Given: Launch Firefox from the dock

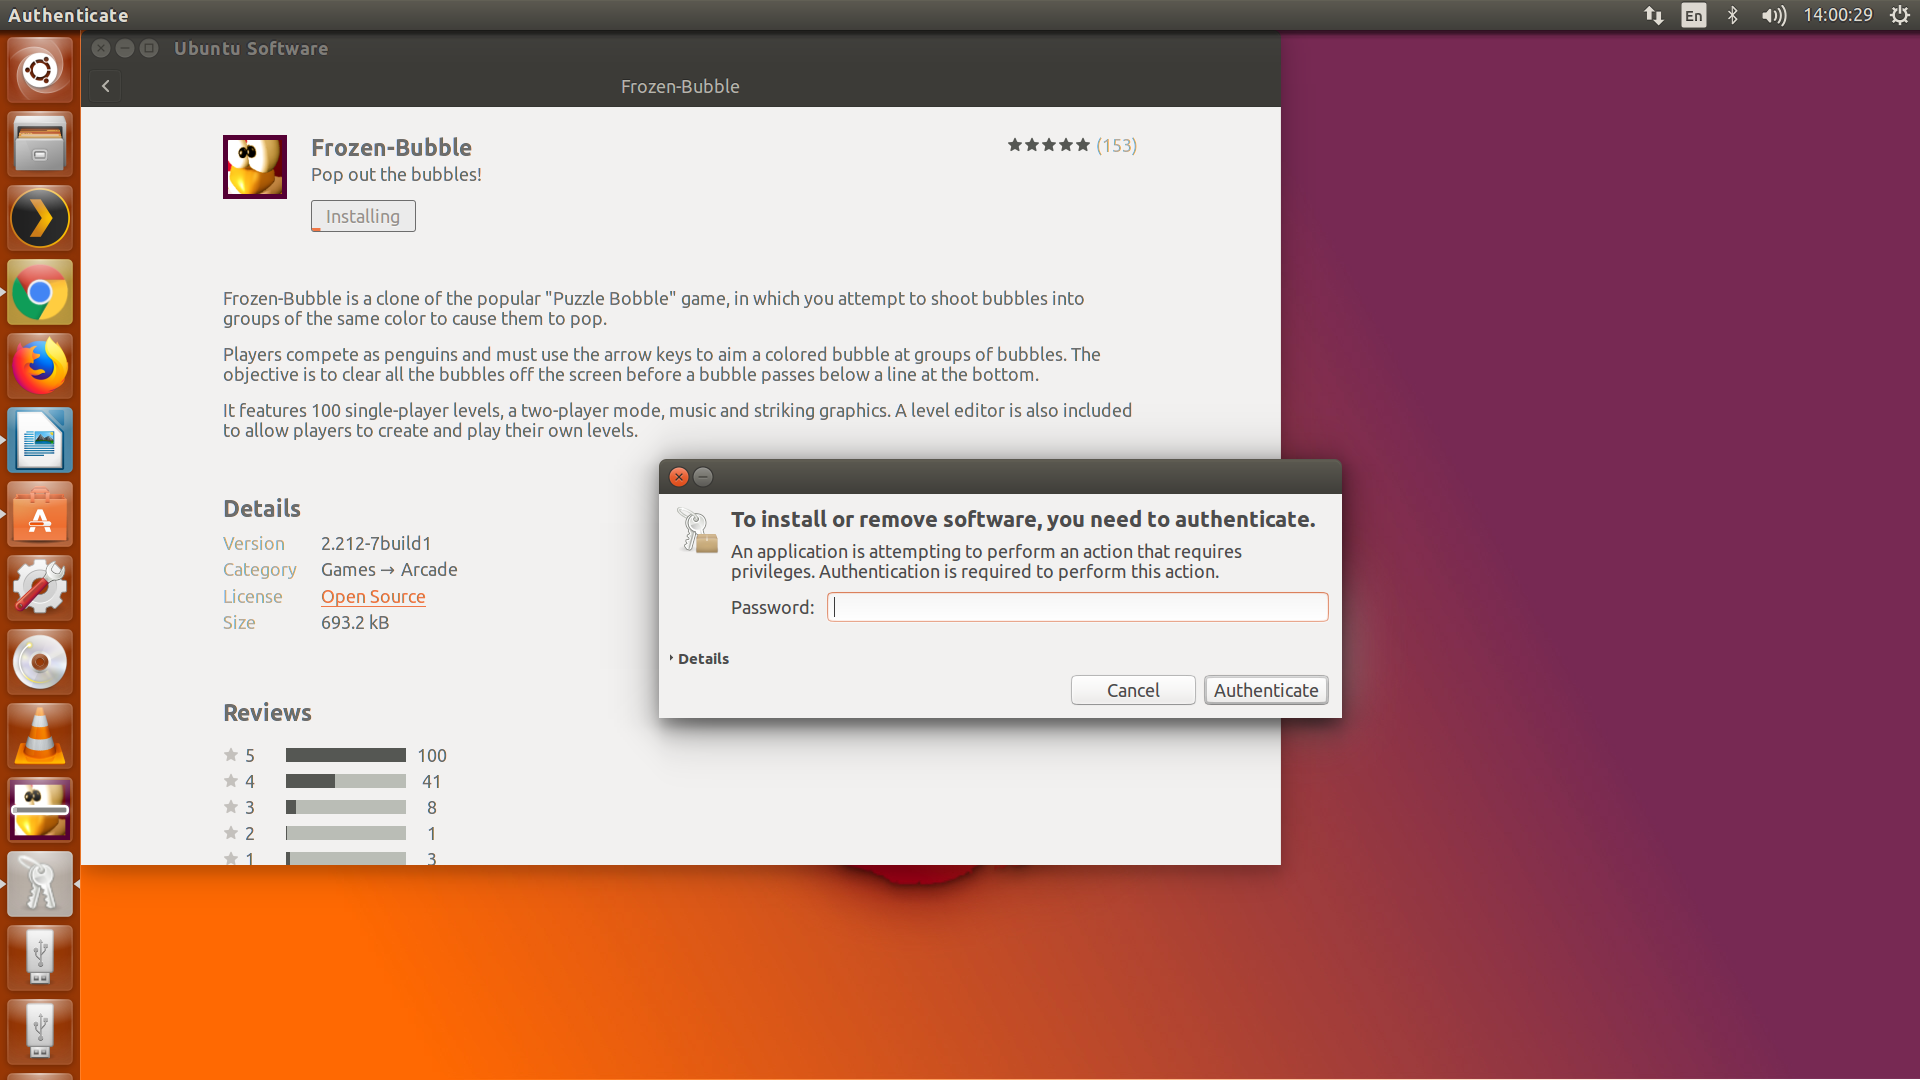Looking at the screenshot, I should tap(40, 366).
